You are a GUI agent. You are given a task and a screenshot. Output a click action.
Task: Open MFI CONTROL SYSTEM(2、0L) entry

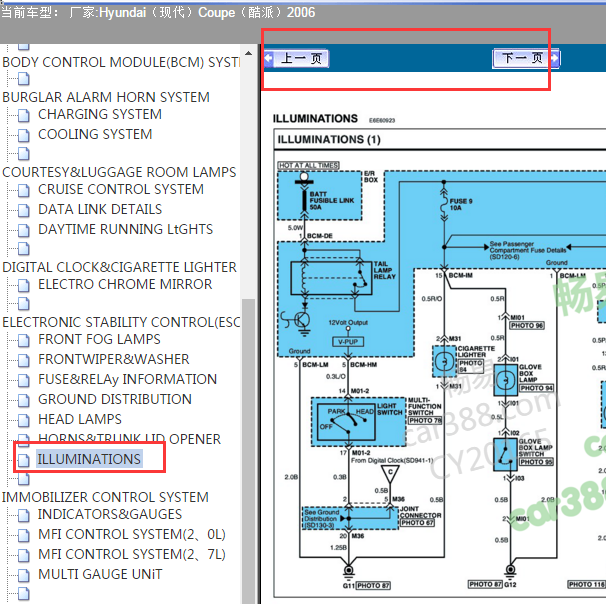coord(132,534)
